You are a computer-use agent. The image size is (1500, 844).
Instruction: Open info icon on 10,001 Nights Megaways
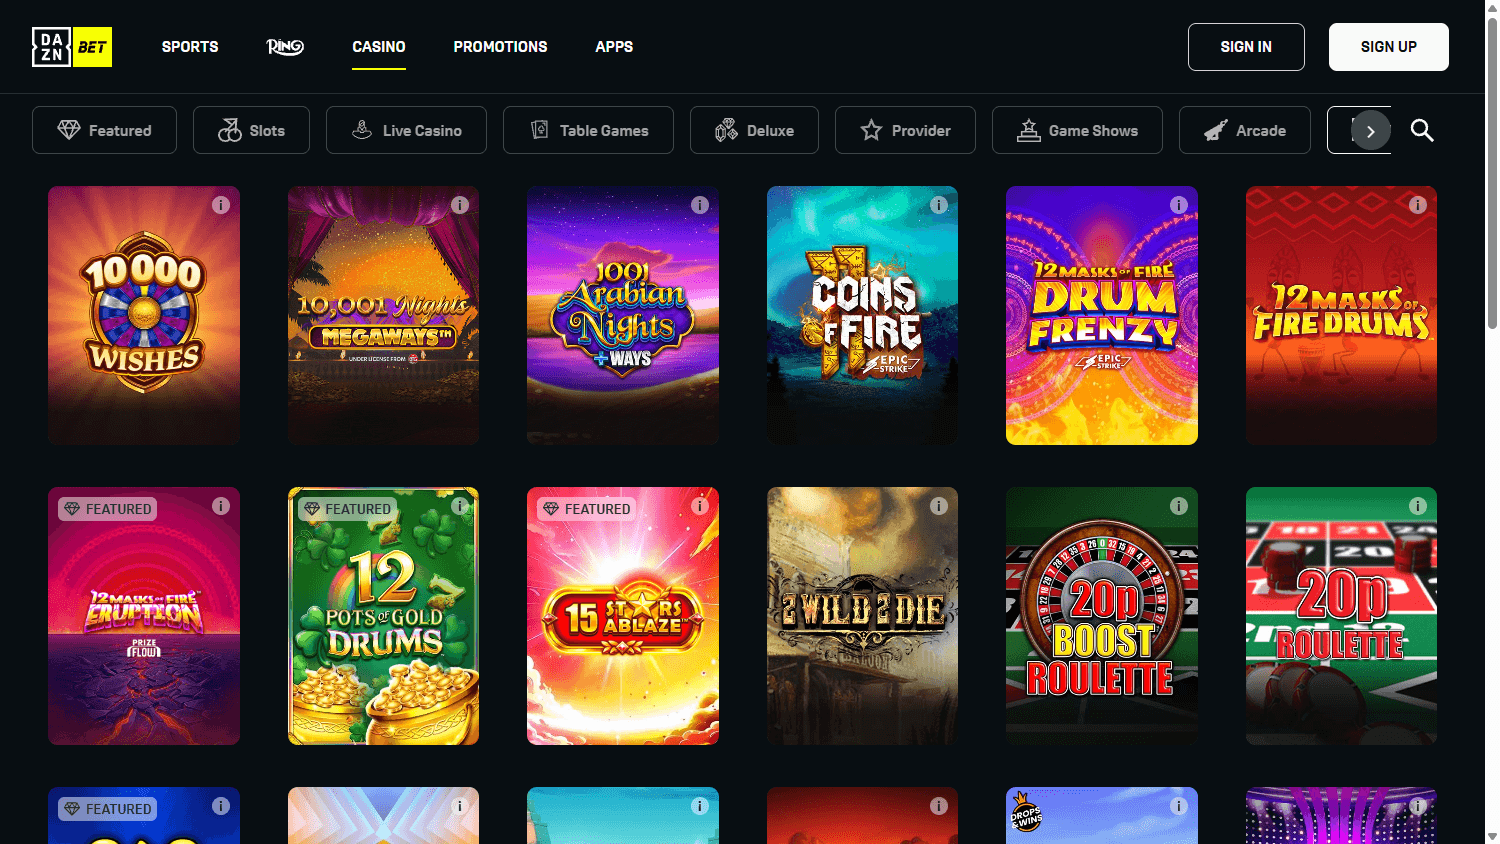tap(460, 205)
